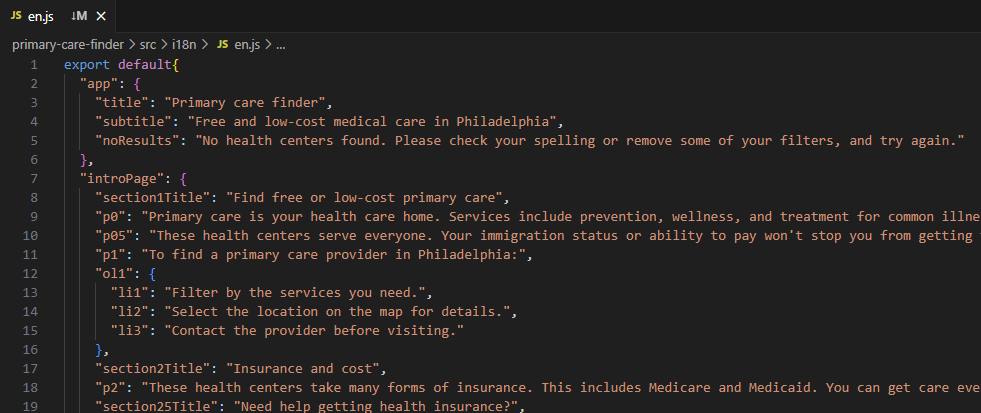Click line number 19 in the gutter
Viewport: 981px width, 413px height.
point(30,407)
